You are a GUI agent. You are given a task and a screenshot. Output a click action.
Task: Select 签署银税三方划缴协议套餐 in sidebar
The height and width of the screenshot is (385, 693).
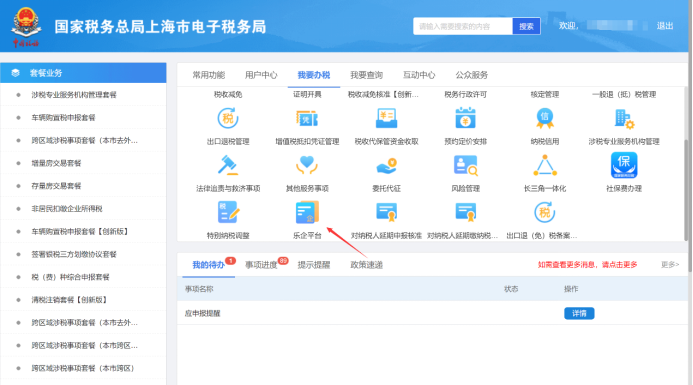pos(74,254)
